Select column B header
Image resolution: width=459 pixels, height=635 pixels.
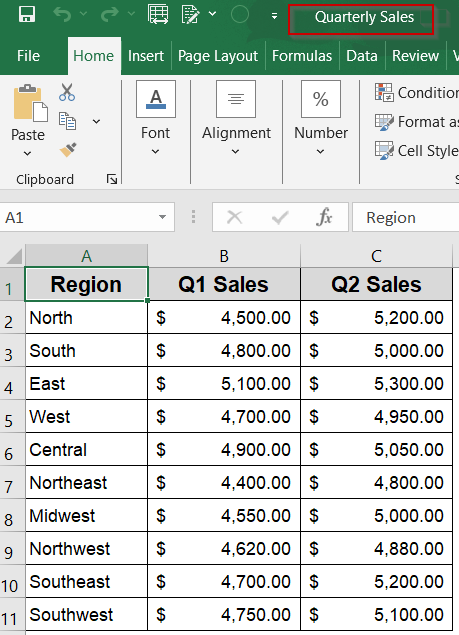tap(224, 256)
